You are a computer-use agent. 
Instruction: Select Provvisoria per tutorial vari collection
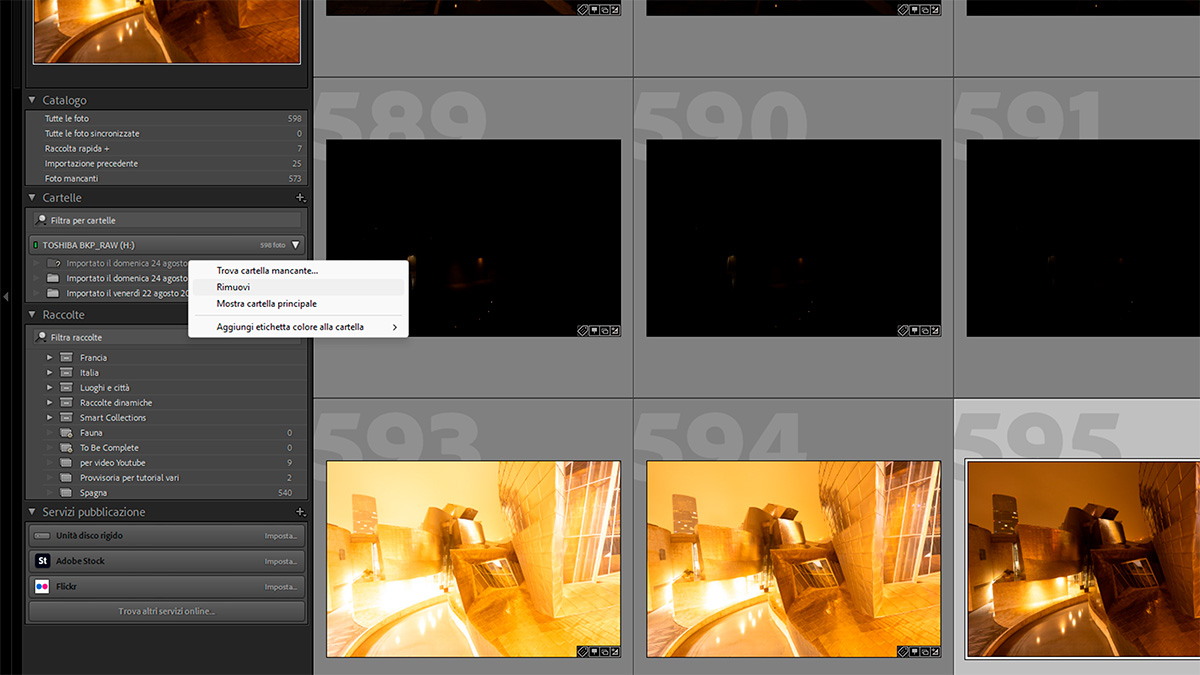[167, 477]
